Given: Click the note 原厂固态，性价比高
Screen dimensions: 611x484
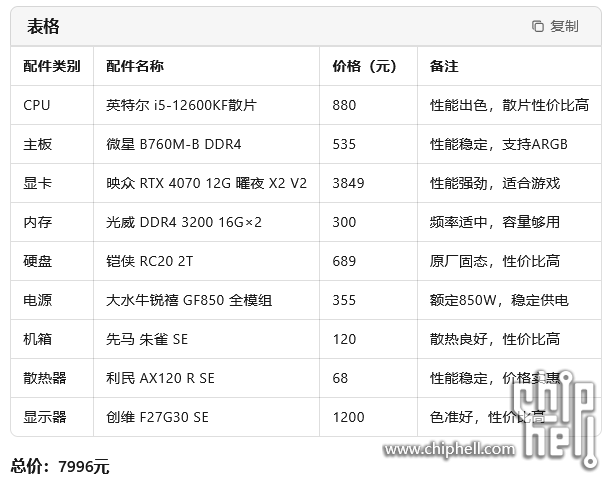Looking at the screenshot, I should (495, 261).
